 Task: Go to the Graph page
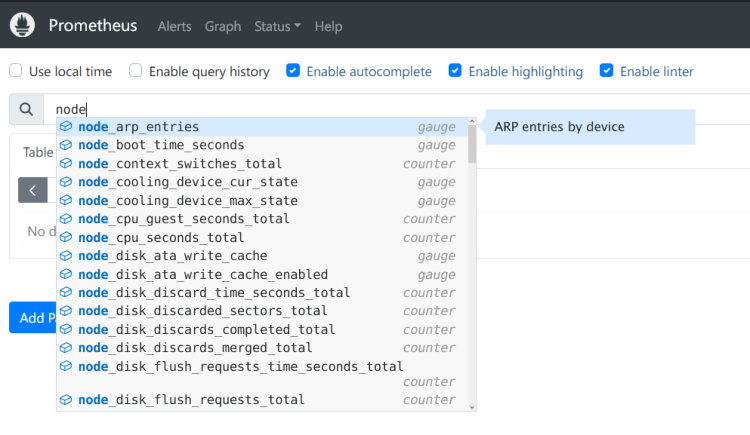(223, 26)
